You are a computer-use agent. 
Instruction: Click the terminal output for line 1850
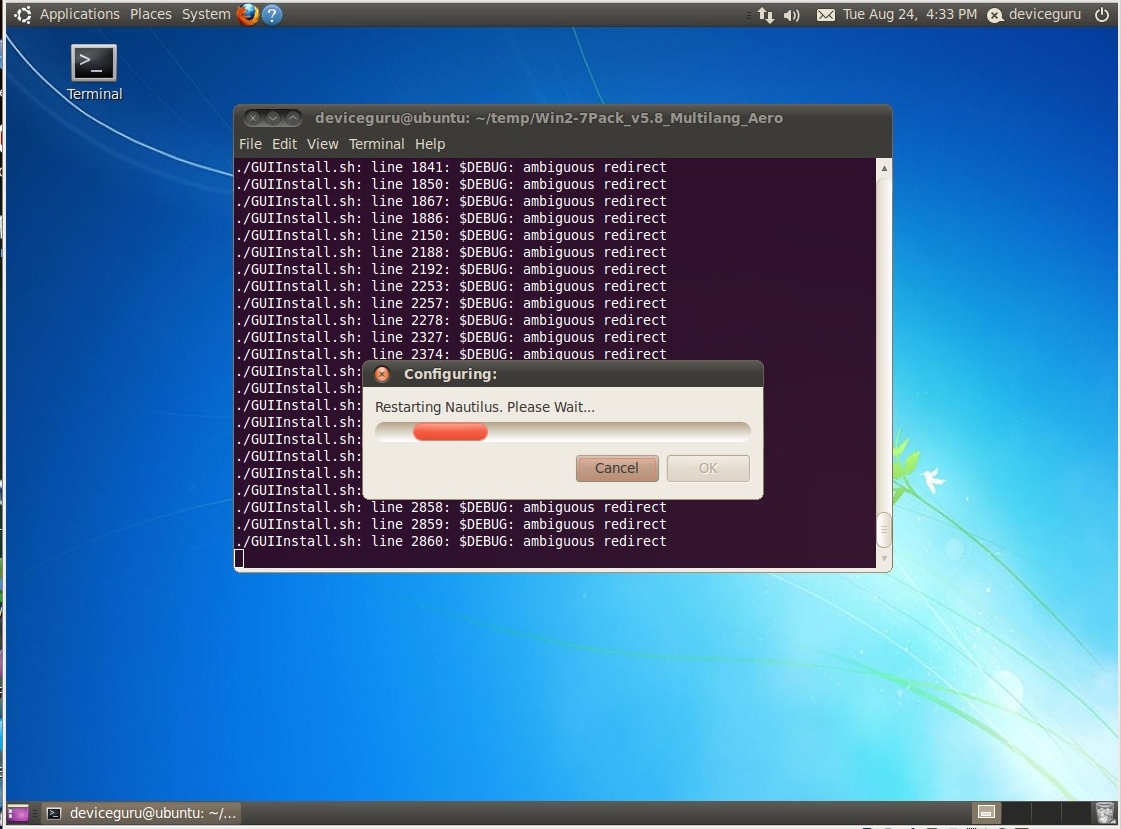451,184
